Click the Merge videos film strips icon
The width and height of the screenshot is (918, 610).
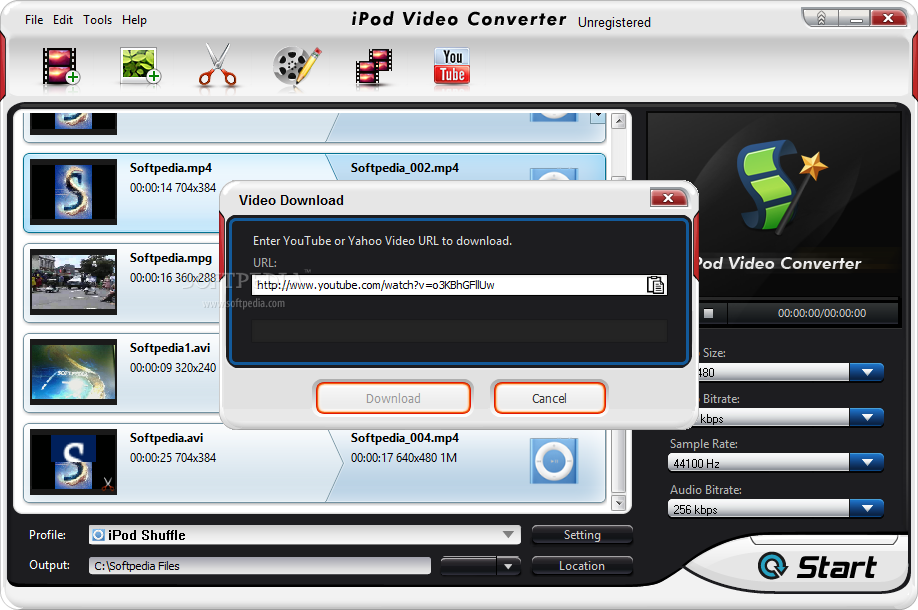pos(374,67)
